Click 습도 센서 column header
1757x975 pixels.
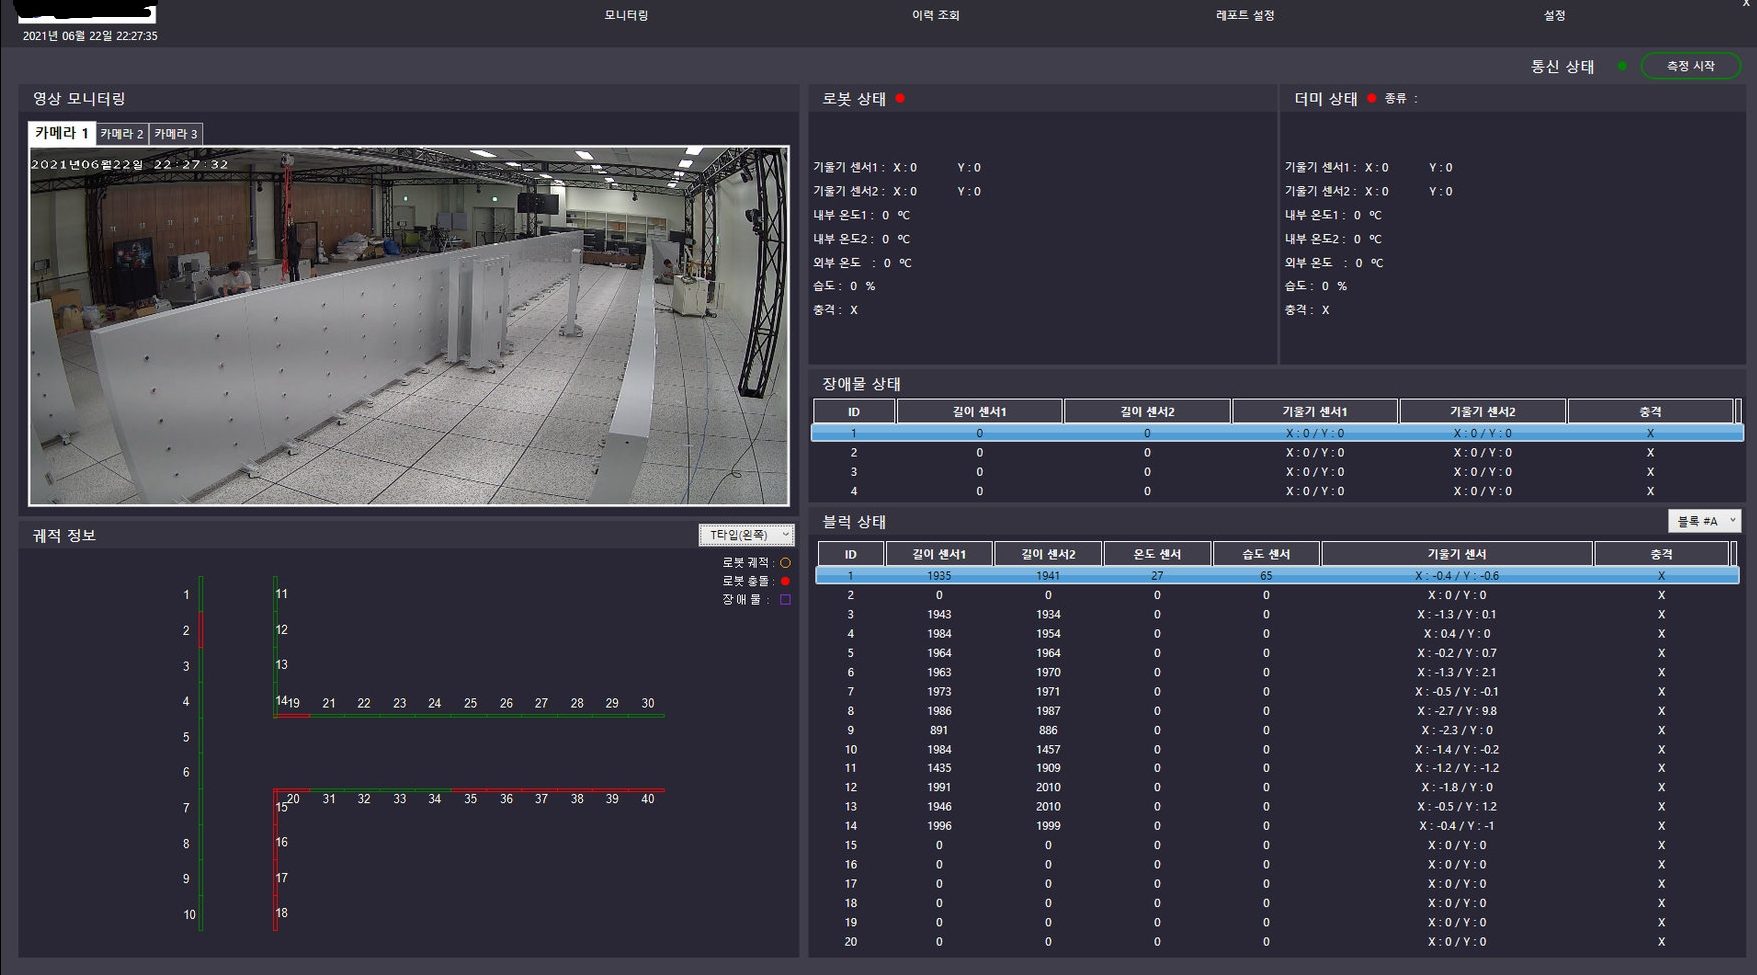point(1266,554)
